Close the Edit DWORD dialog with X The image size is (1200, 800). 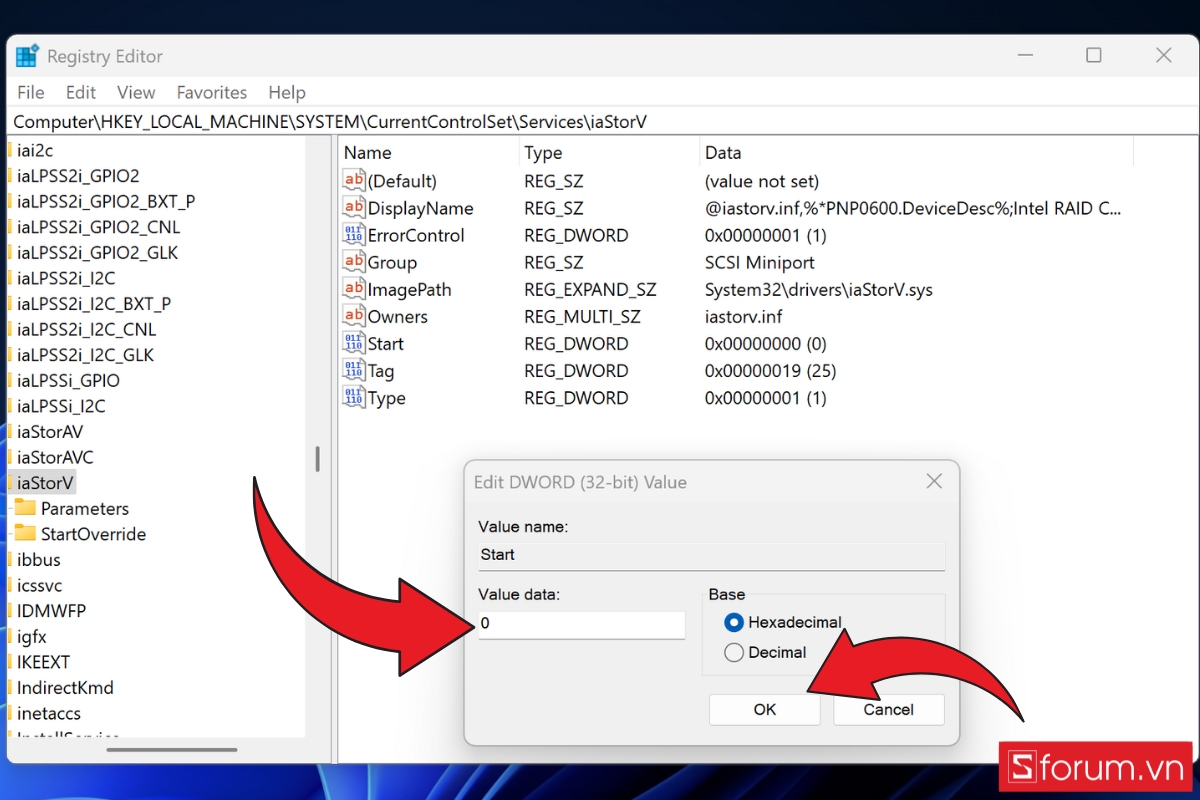tap(934, 482)
